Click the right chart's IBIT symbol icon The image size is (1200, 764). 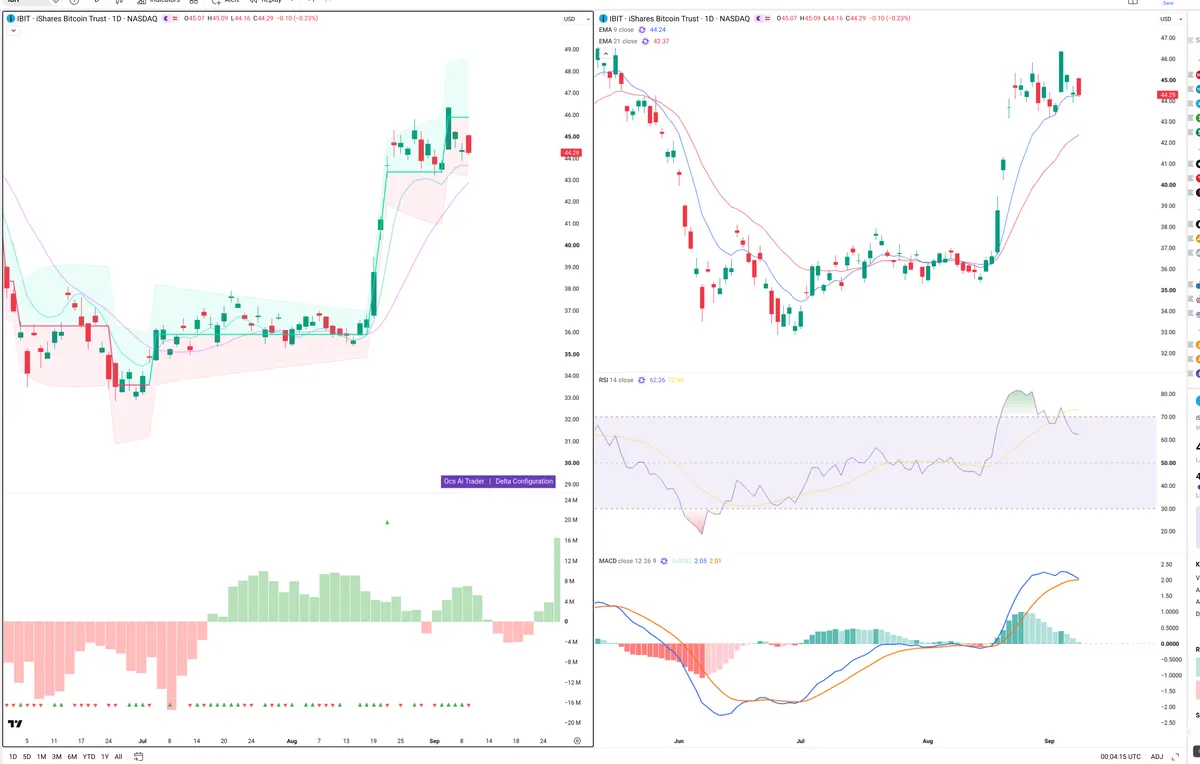pos(604,18)
